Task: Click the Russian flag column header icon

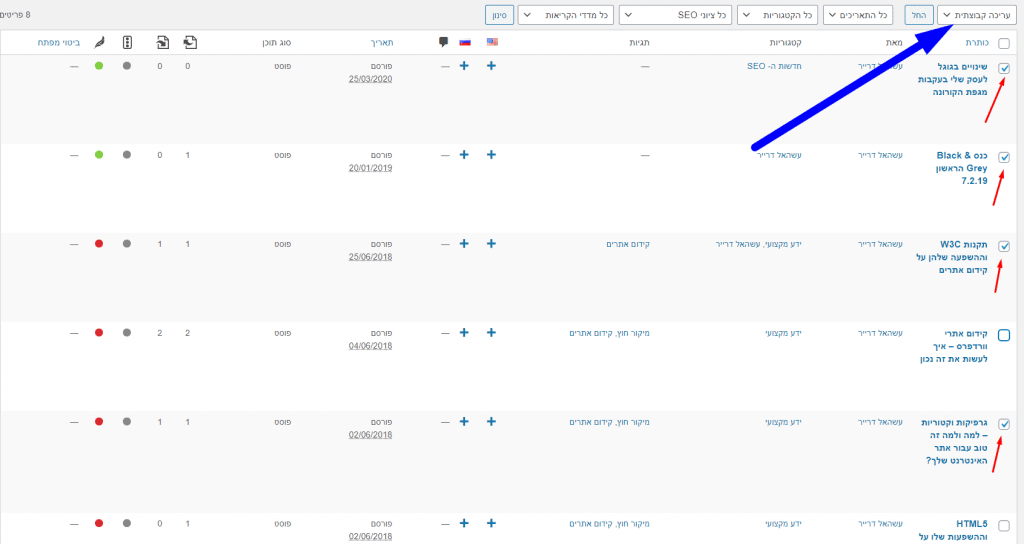Action: 465,42
